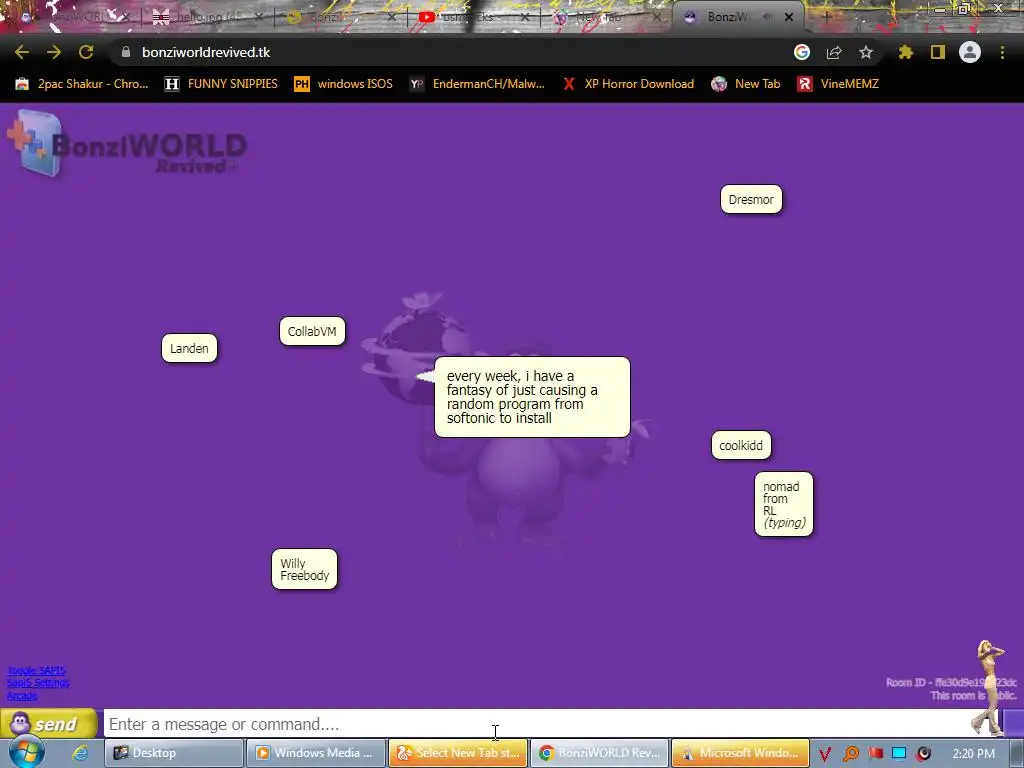Open the New Tab bookmark
Image resolution: width=1024 pixels, height=768 pixels.
click(x=746, y=84)
